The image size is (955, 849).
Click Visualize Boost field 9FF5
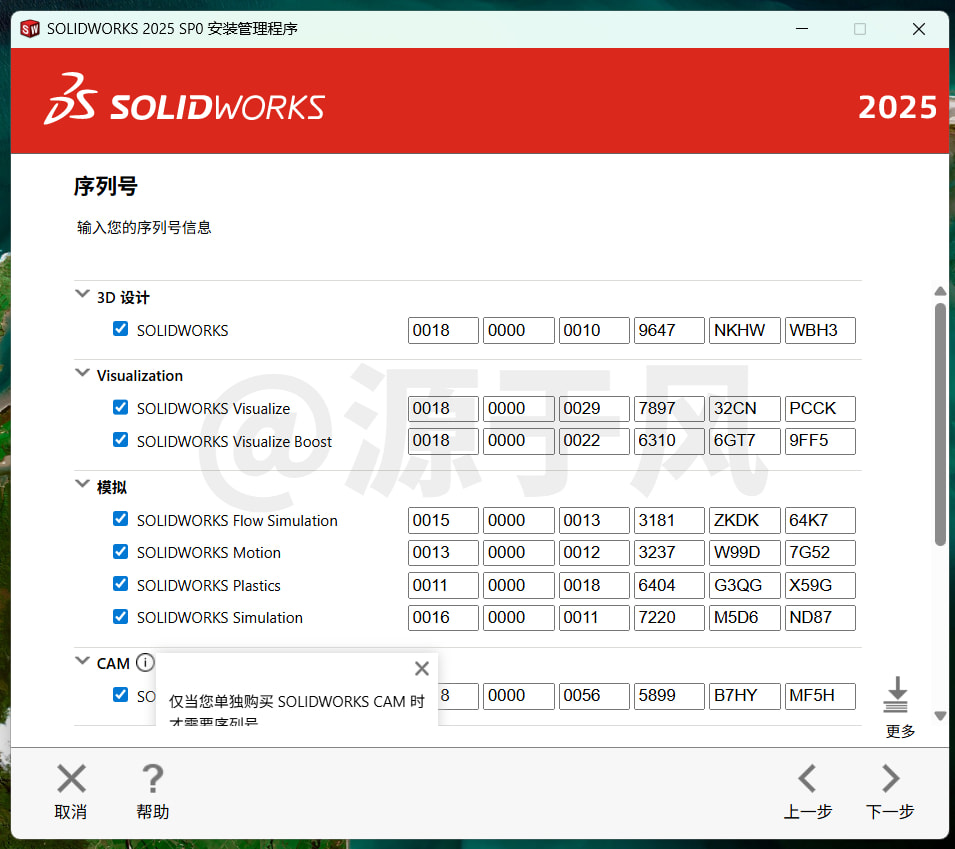click(x=820, y=441)
